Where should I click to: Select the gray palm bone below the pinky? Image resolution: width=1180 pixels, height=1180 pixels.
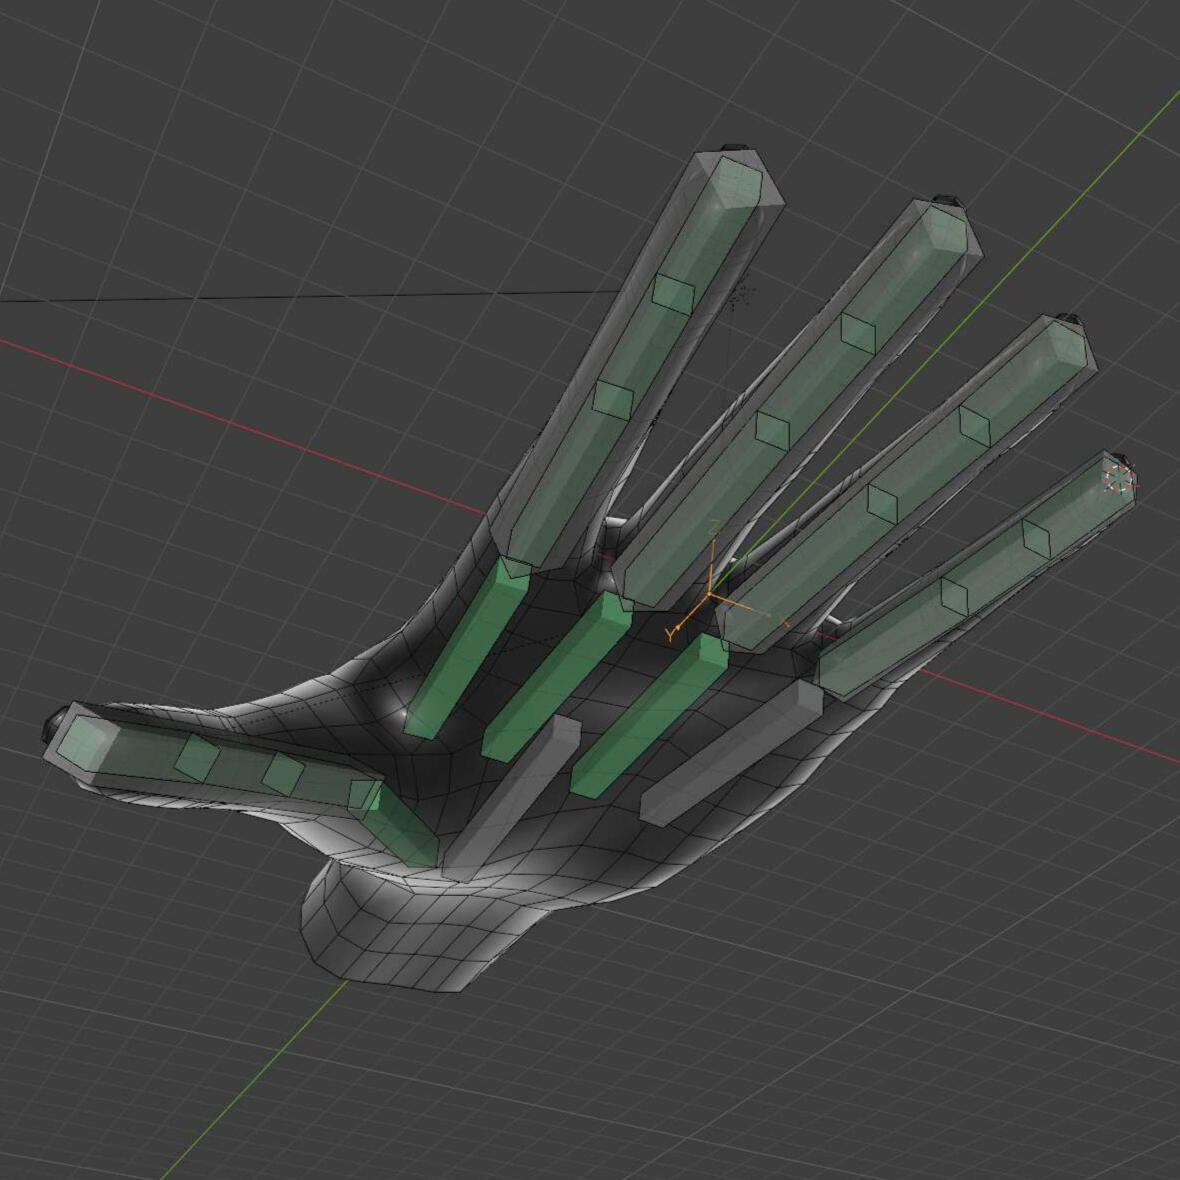click(x=731, y=753)
